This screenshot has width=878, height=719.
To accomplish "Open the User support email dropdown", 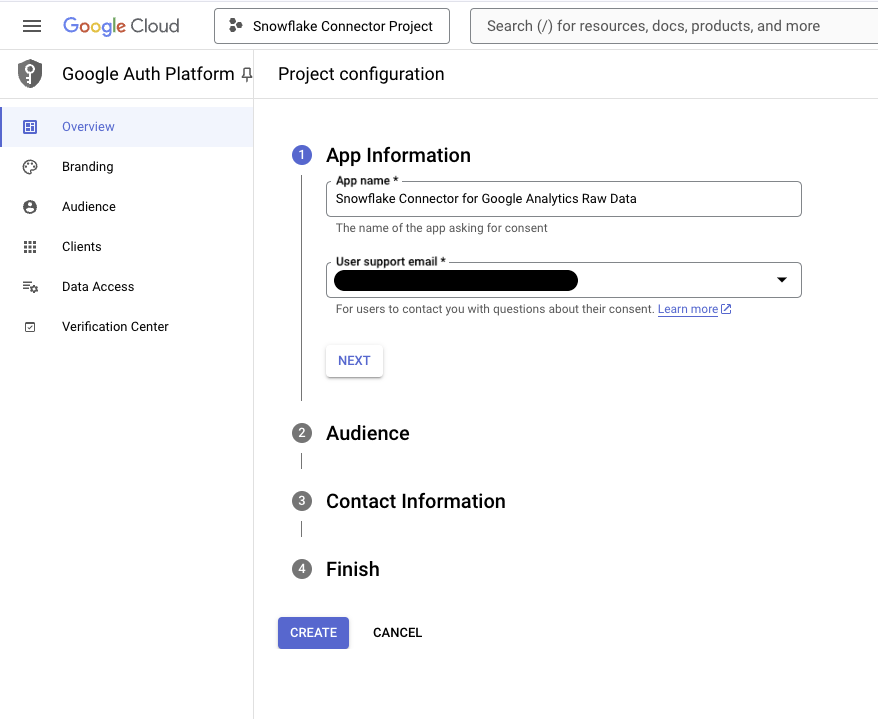I will point(782,280).
